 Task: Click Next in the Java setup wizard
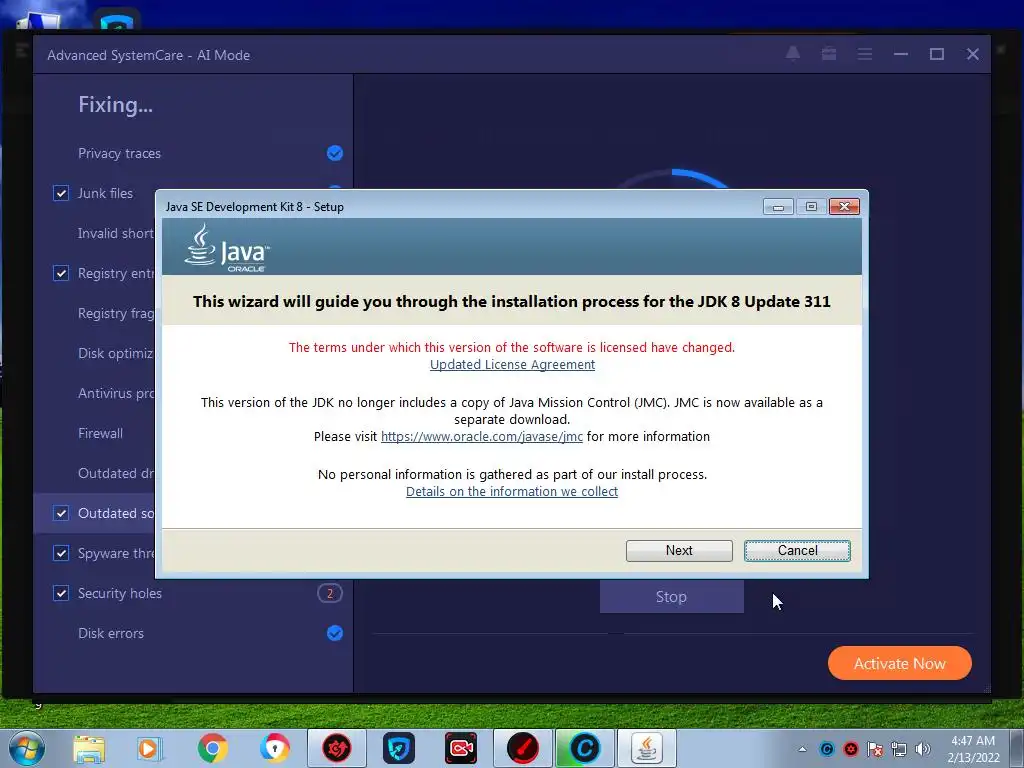(679, 551)
